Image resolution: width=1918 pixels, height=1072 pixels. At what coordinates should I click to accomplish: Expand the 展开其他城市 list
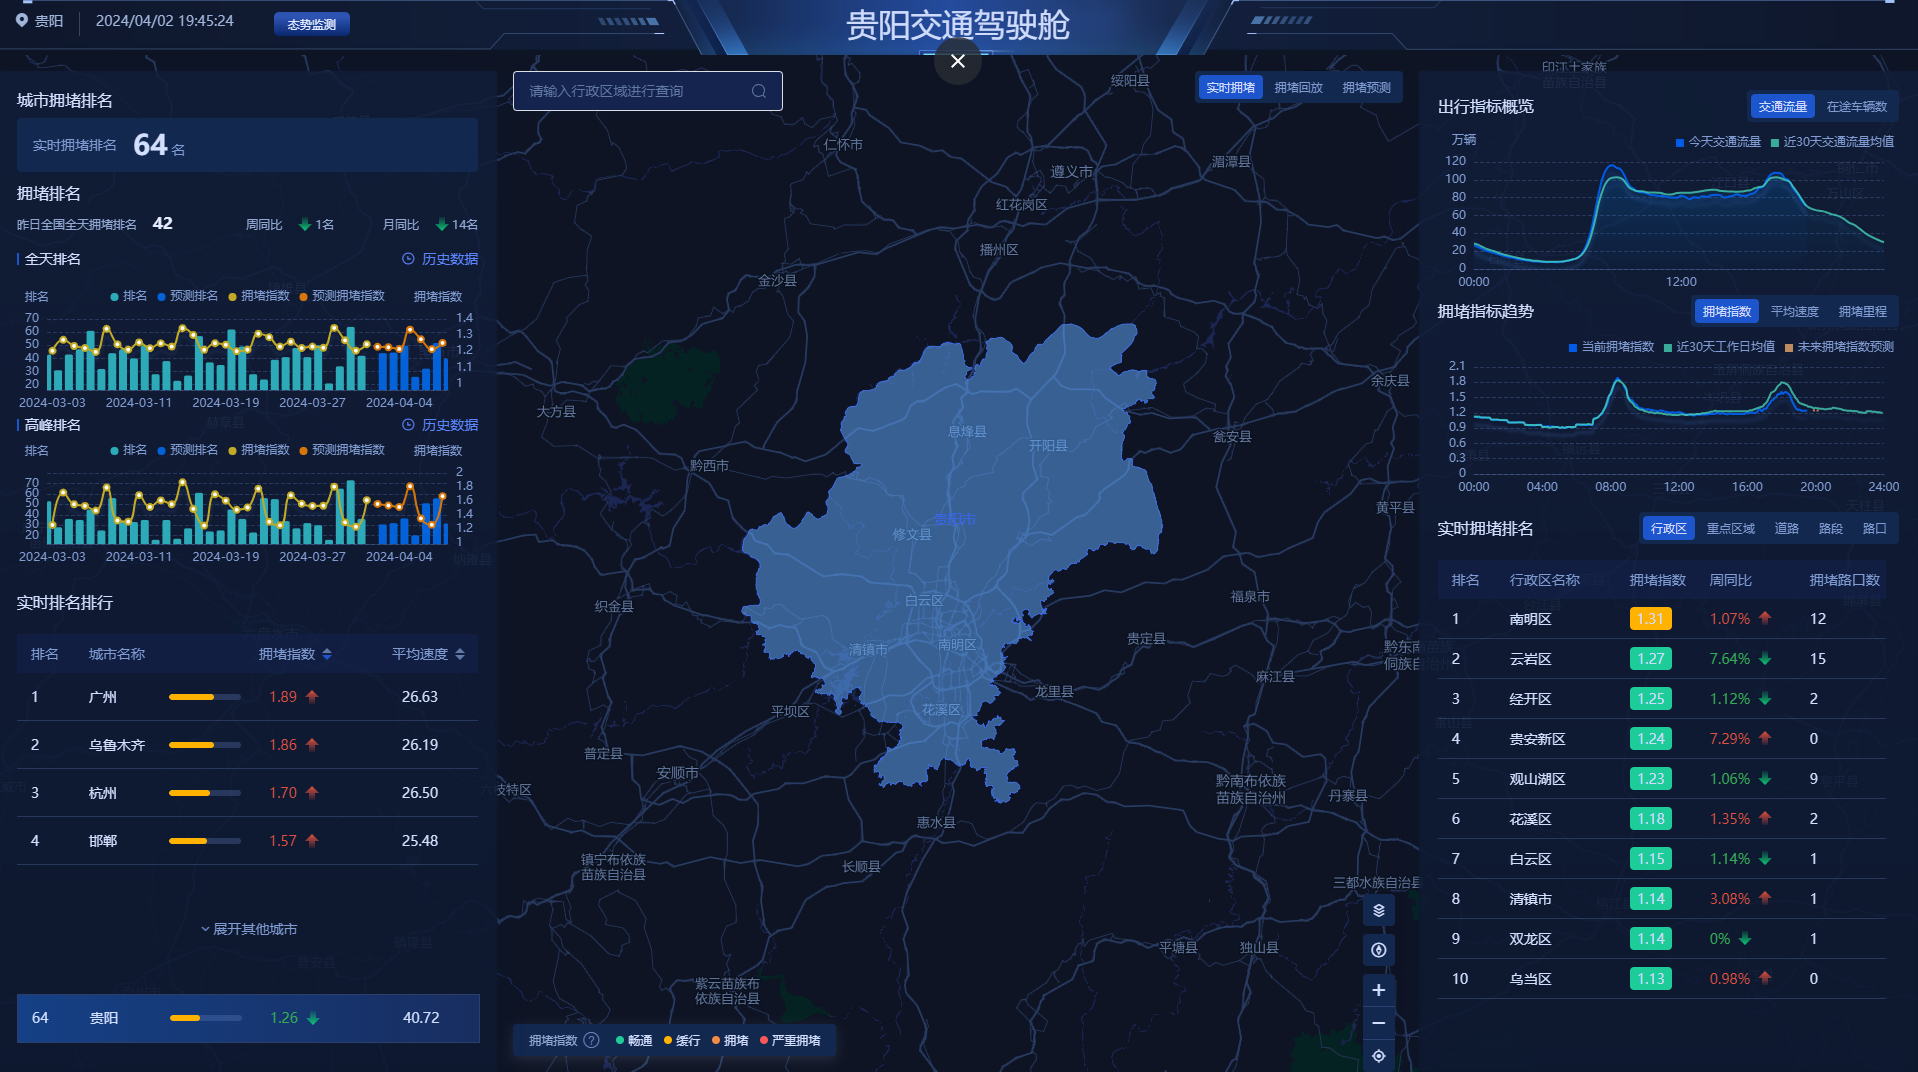248,929
